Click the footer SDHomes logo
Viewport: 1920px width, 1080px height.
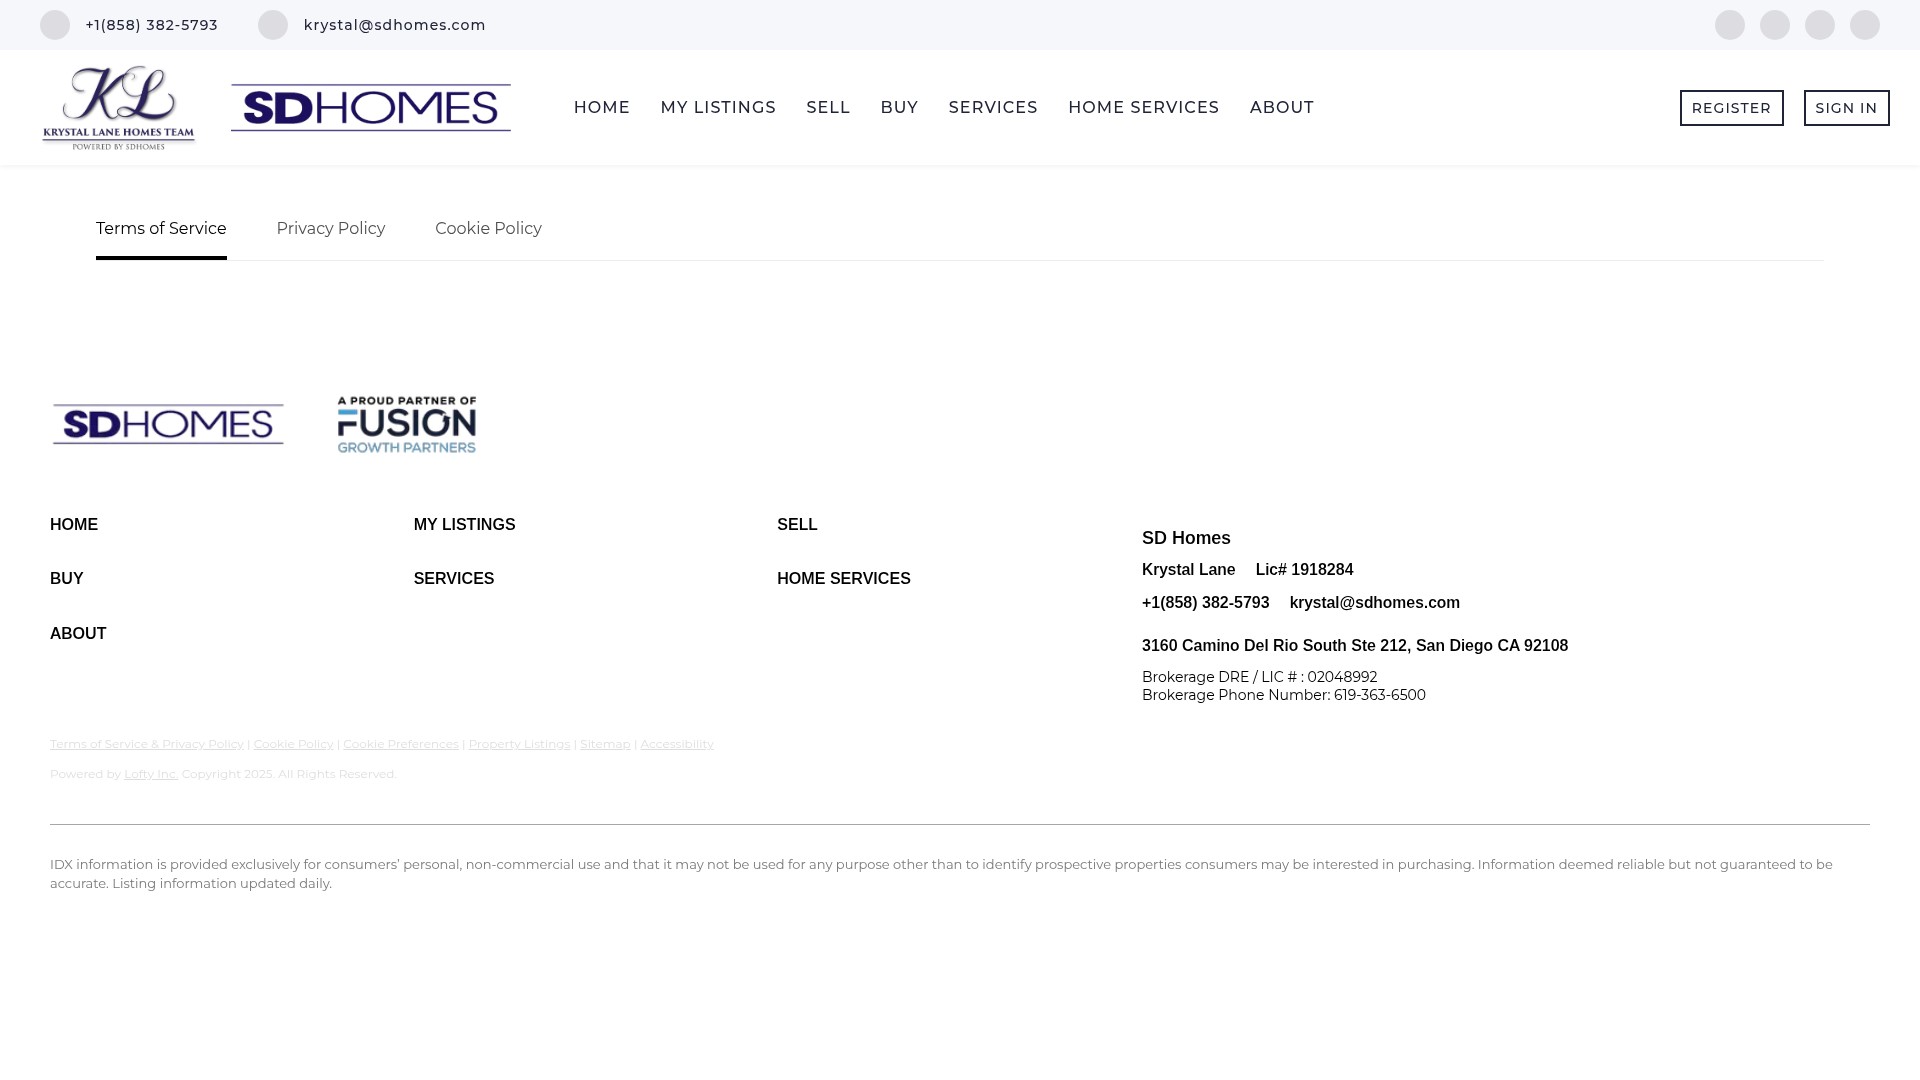[168, 424]
